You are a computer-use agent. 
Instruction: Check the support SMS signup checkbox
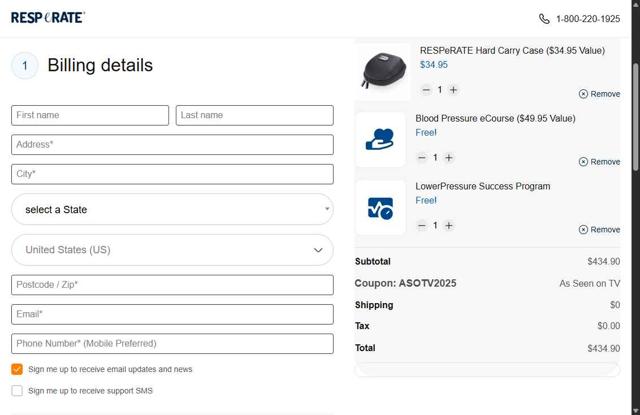pyautogui.click(x=17, y=391)
